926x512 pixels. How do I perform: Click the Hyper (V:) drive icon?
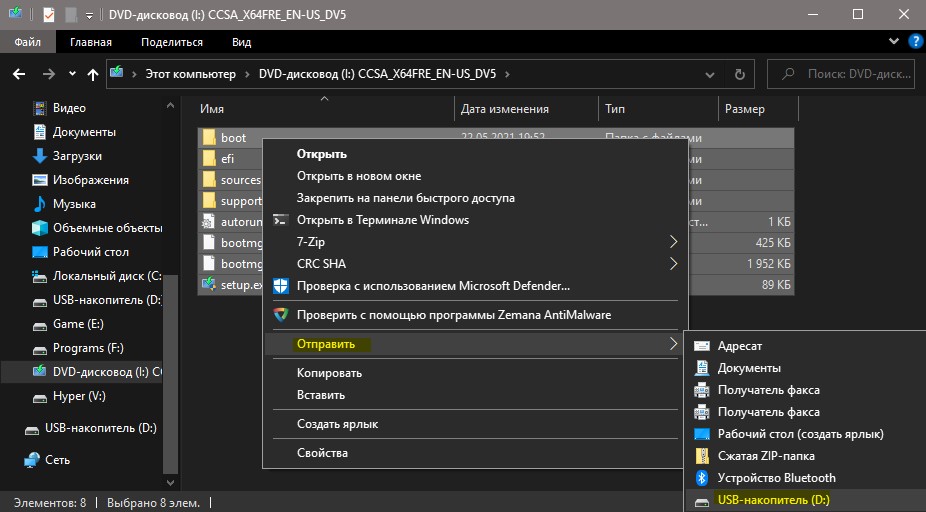point(40,397)
